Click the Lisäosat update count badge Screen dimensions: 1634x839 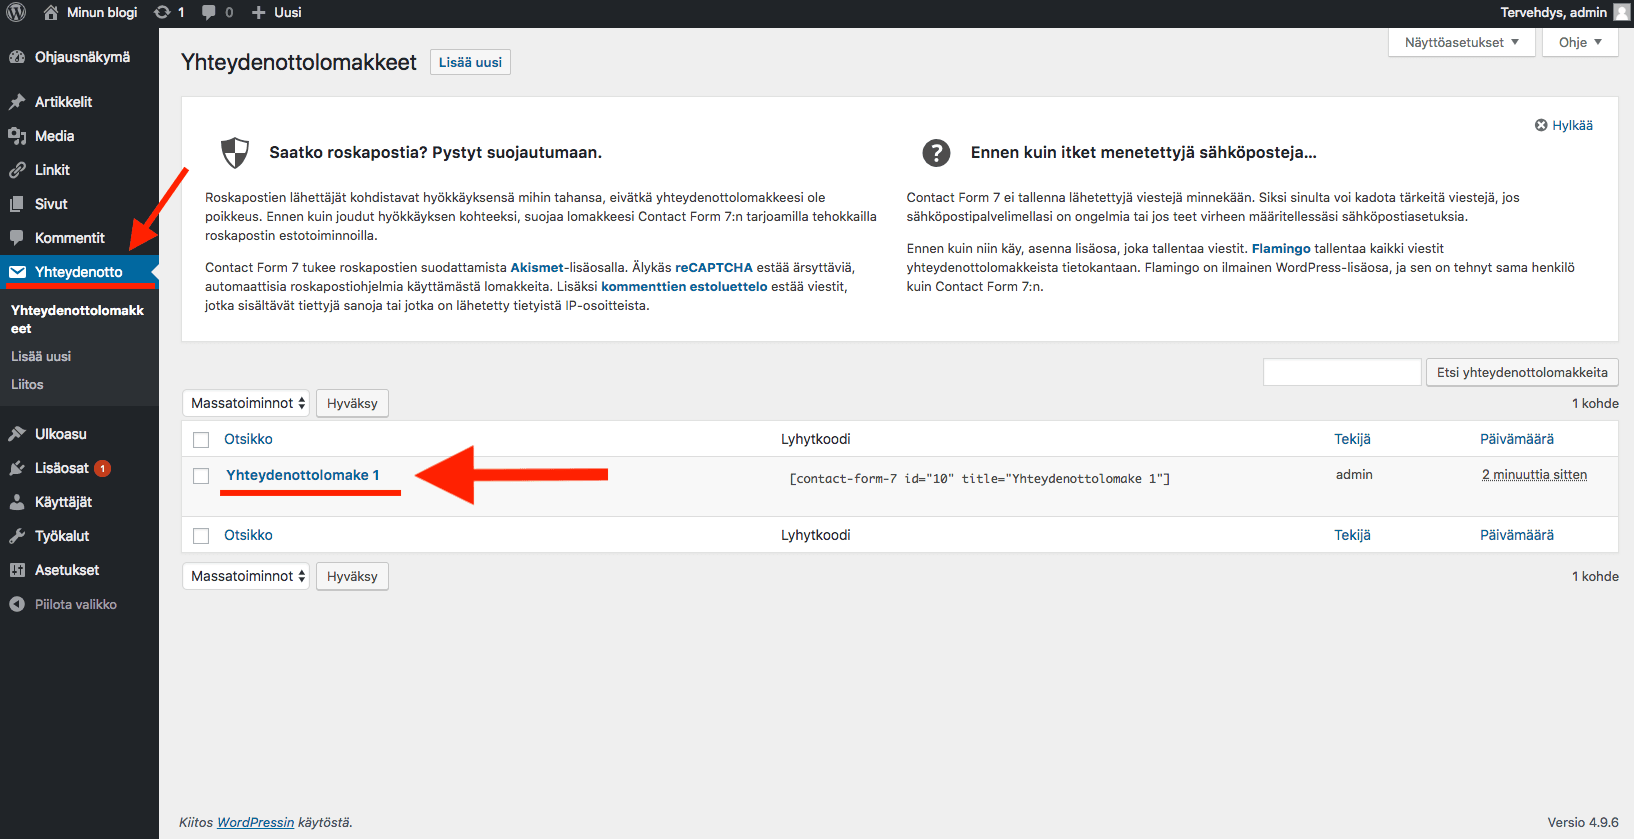pyautogui.click(x=102, y=468)
